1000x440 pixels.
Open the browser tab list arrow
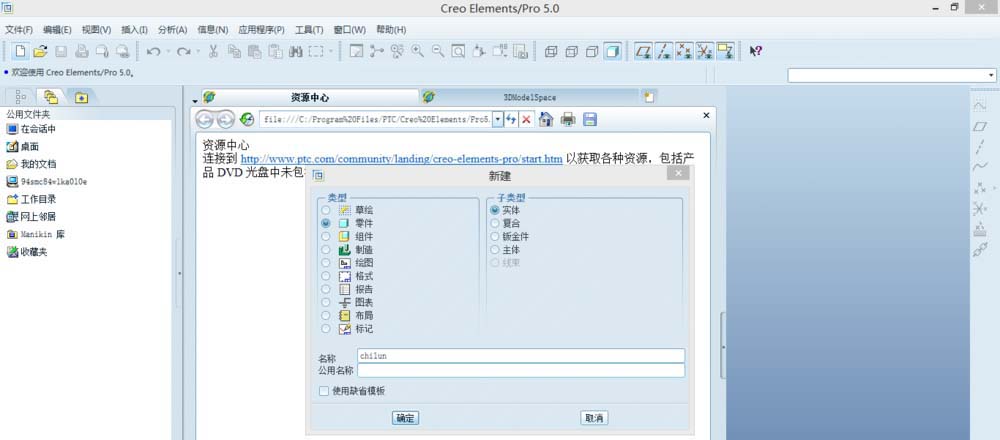(195, 101)
